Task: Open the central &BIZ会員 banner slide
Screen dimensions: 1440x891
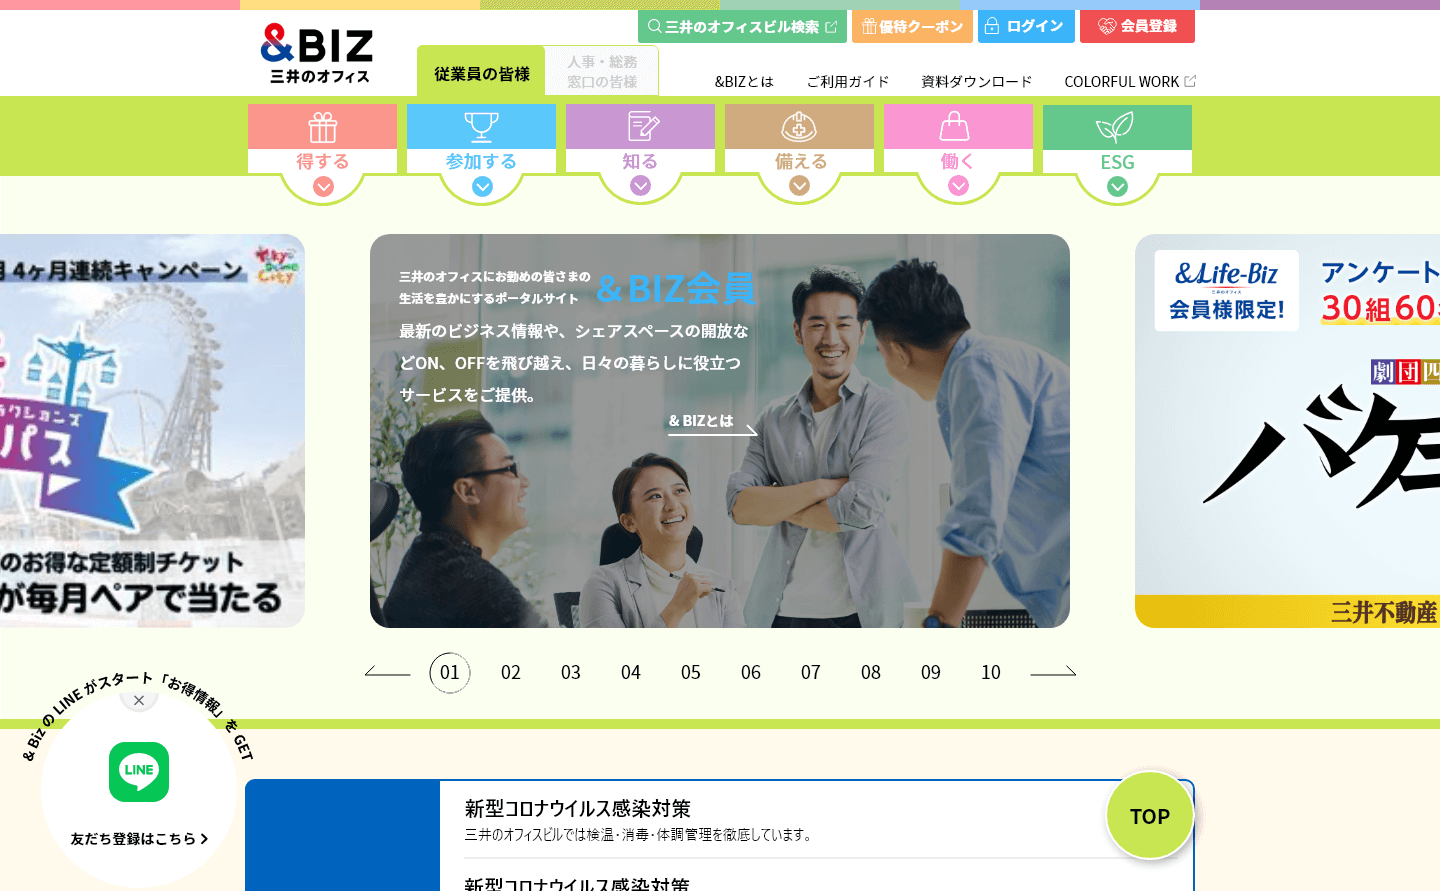Action: point(720,431)
